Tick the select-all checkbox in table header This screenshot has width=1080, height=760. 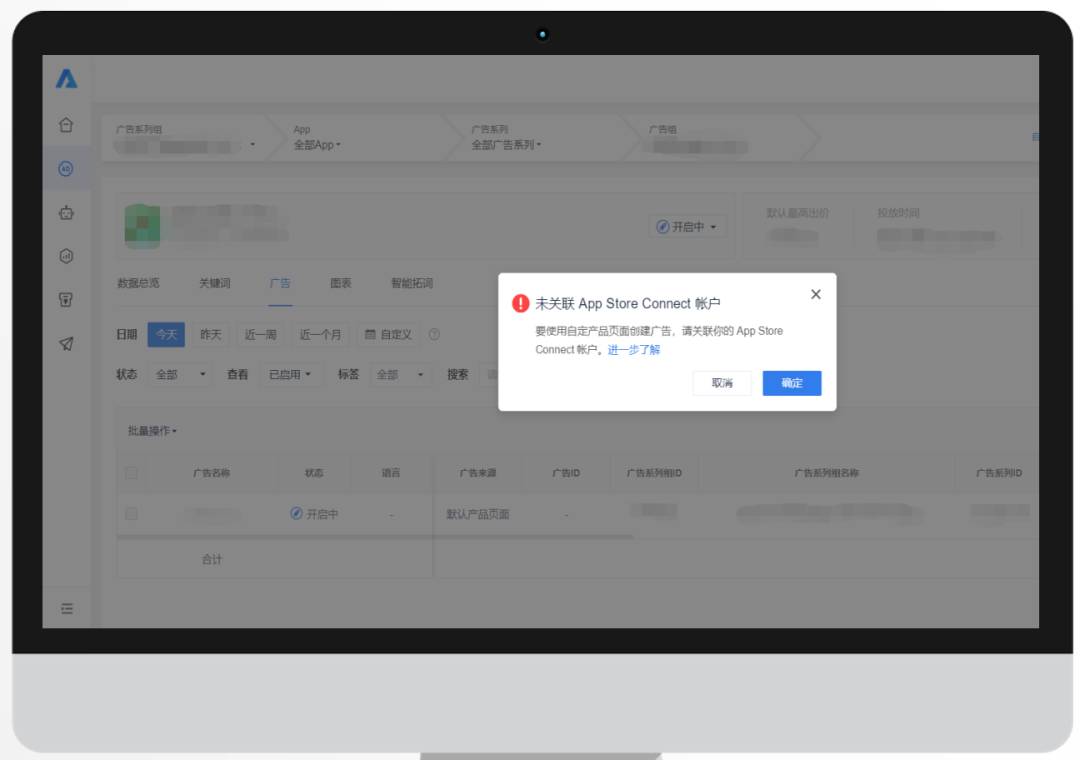click(132, 473)
